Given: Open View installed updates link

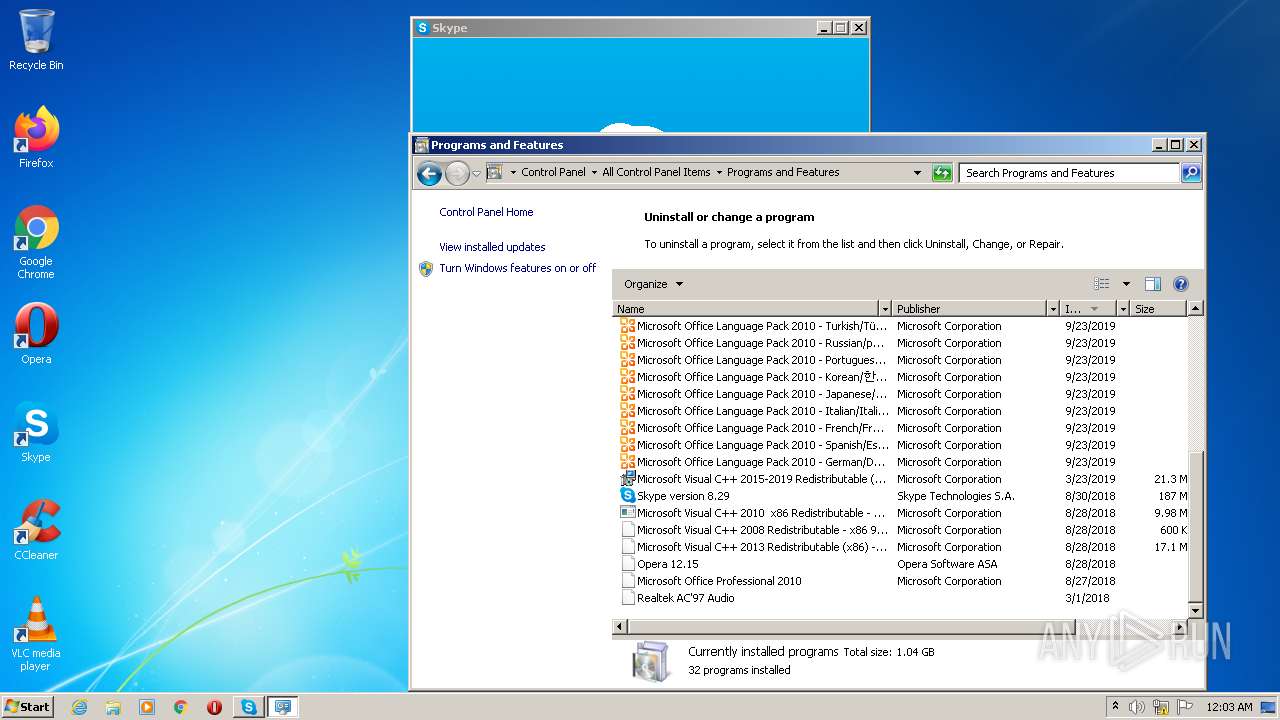Looking at the screenshot, I should click(x=492, y=247).
